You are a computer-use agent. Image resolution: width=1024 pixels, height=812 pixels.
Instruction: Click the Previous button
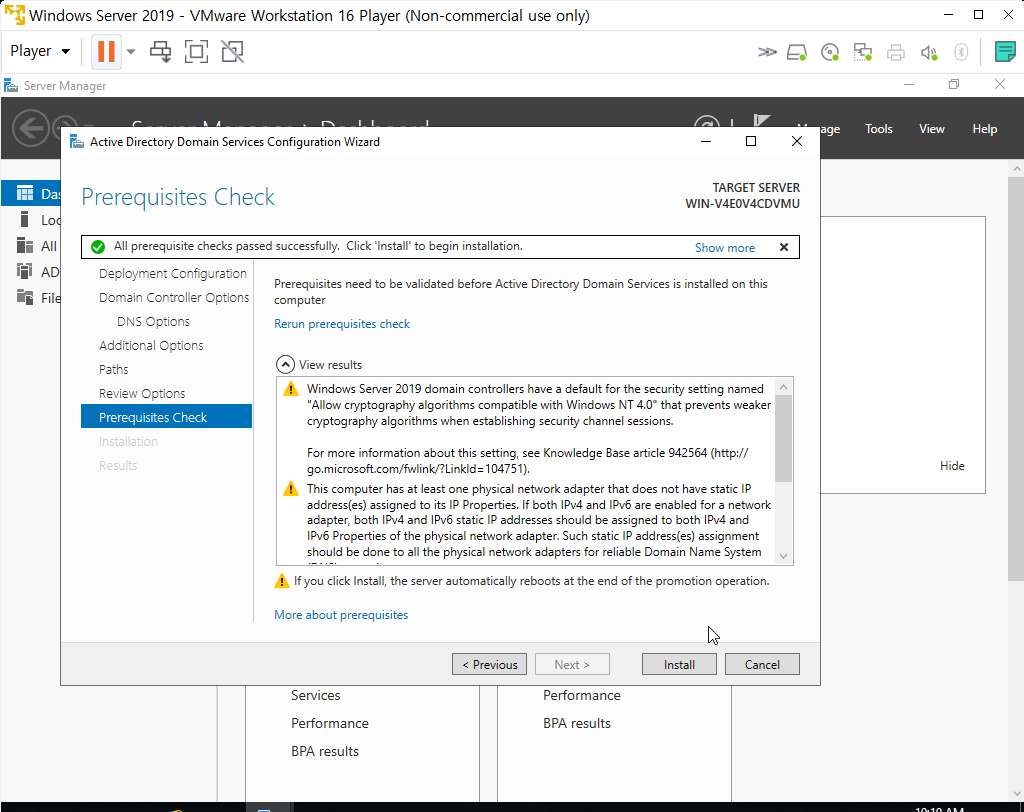pyautogui.click(x=489, y=664)
